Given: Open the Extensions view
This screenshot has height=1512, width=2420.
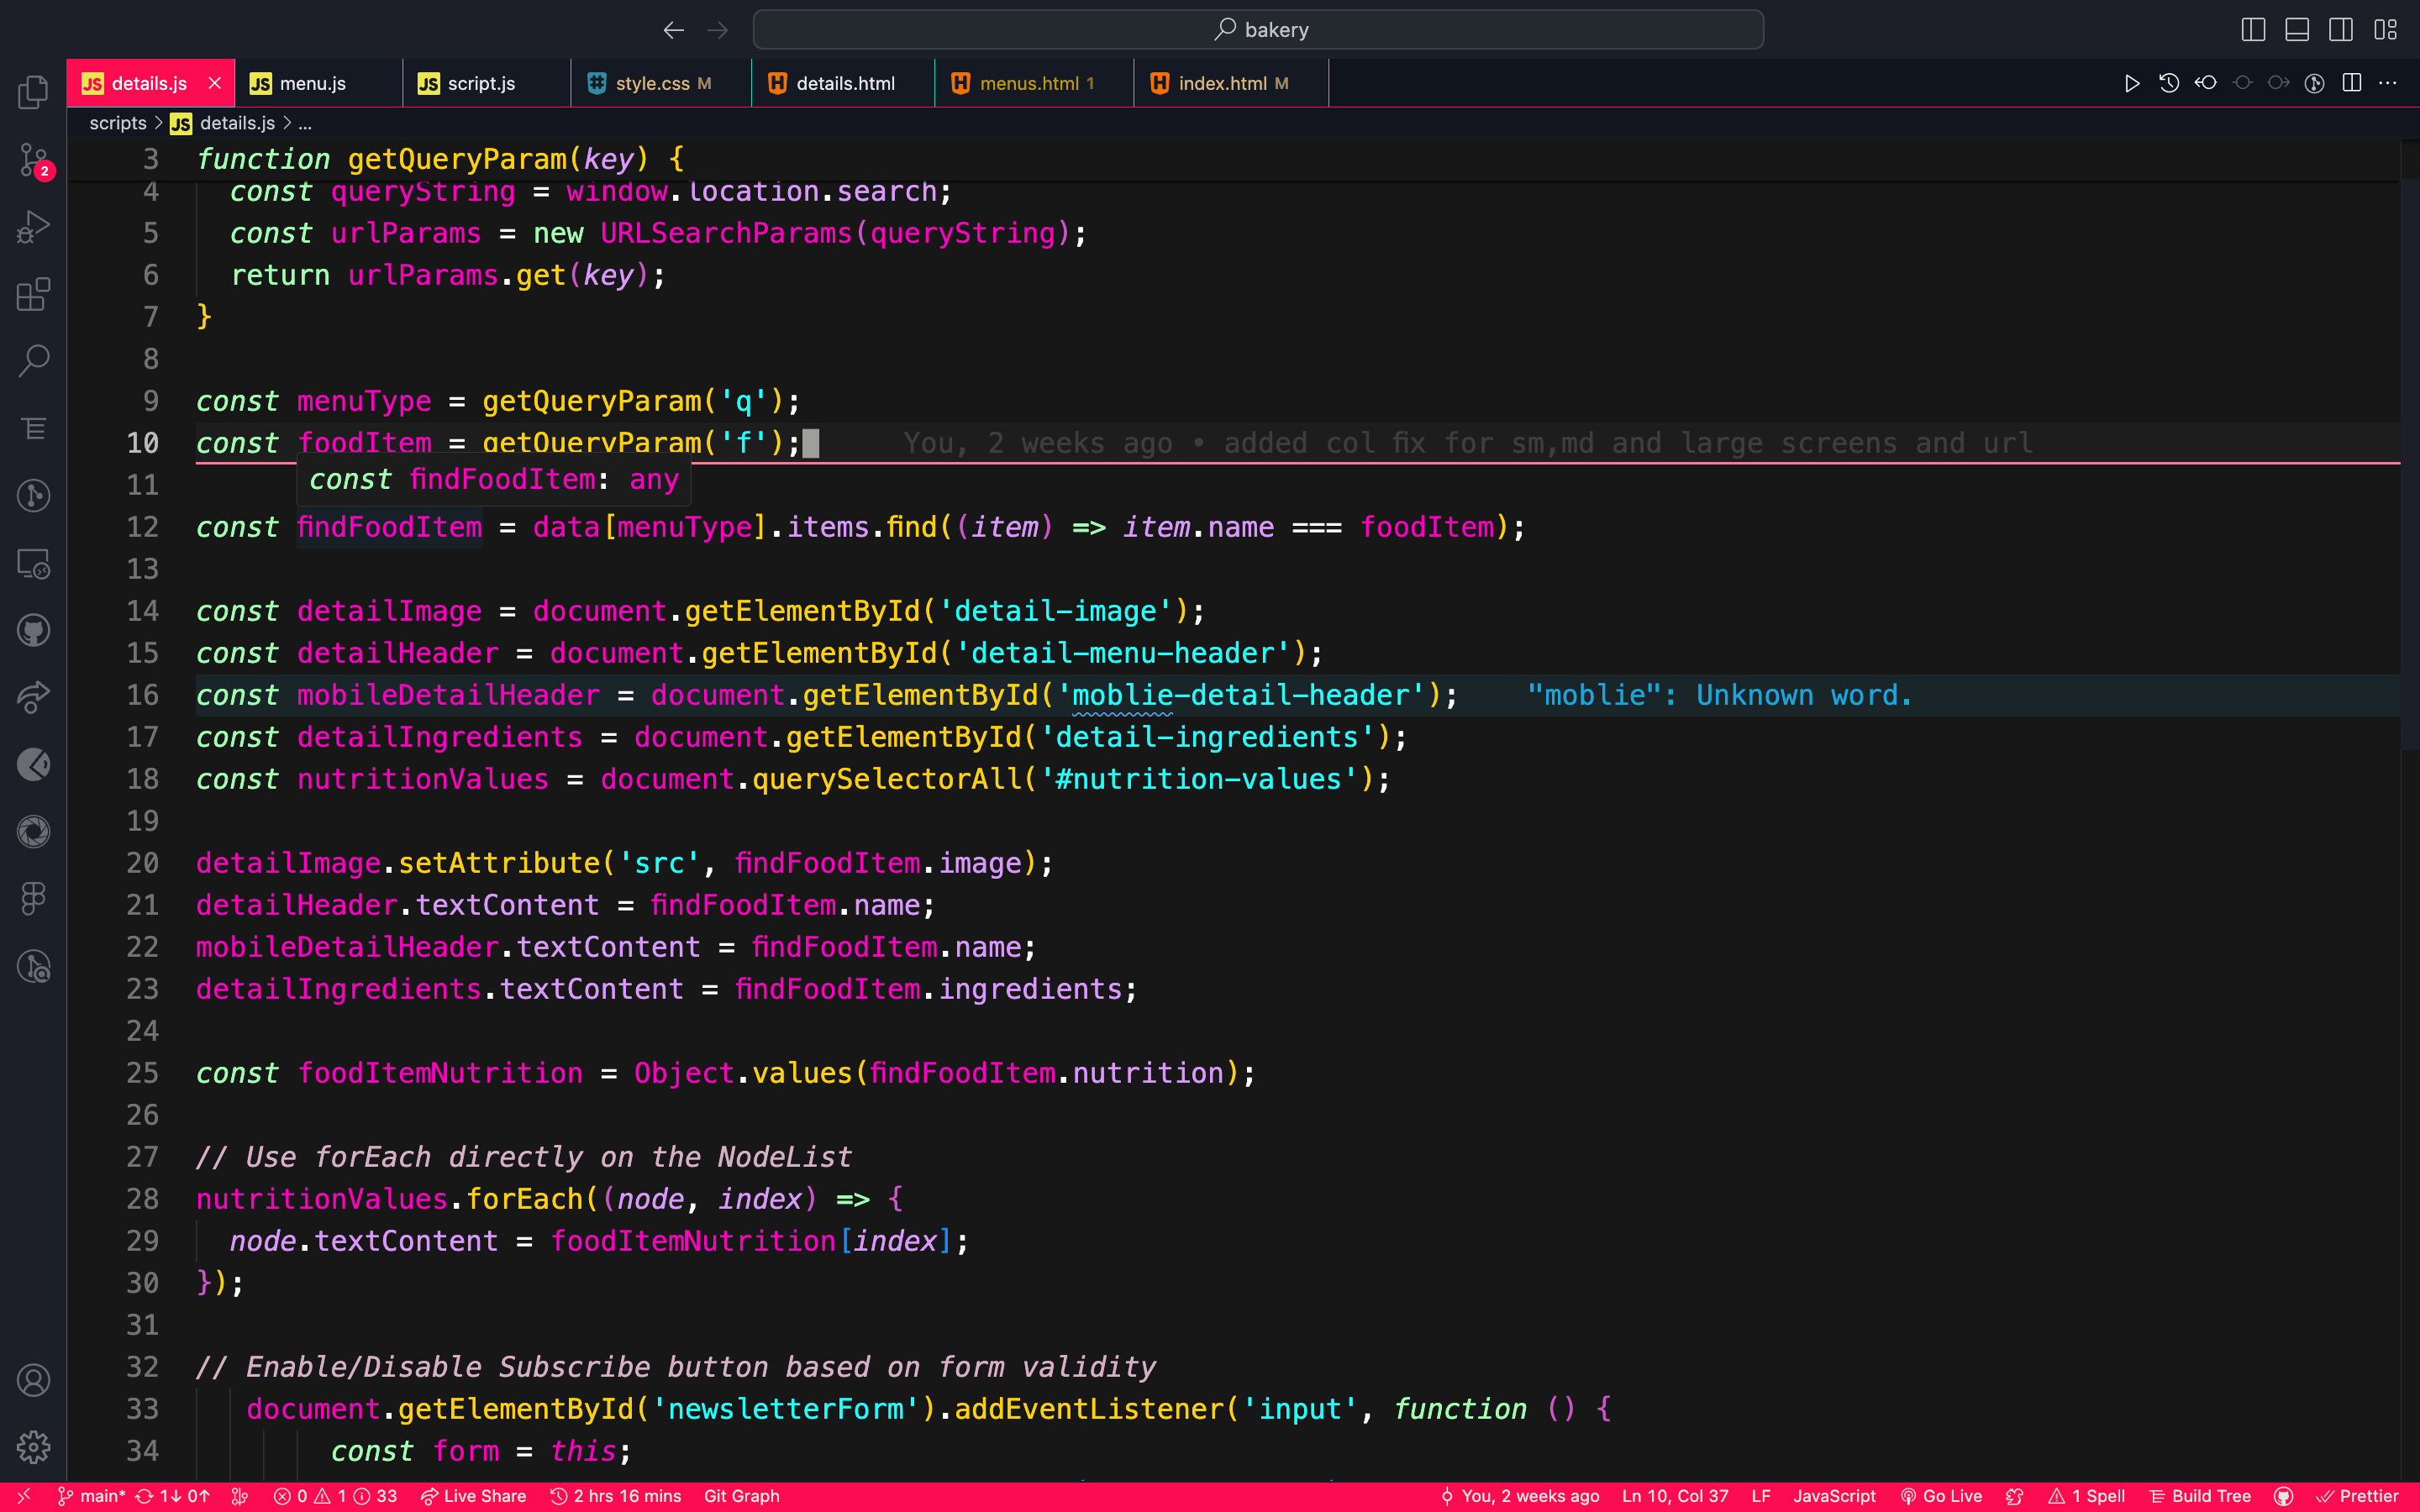Looking at the screenshot, I should [33, 294].
